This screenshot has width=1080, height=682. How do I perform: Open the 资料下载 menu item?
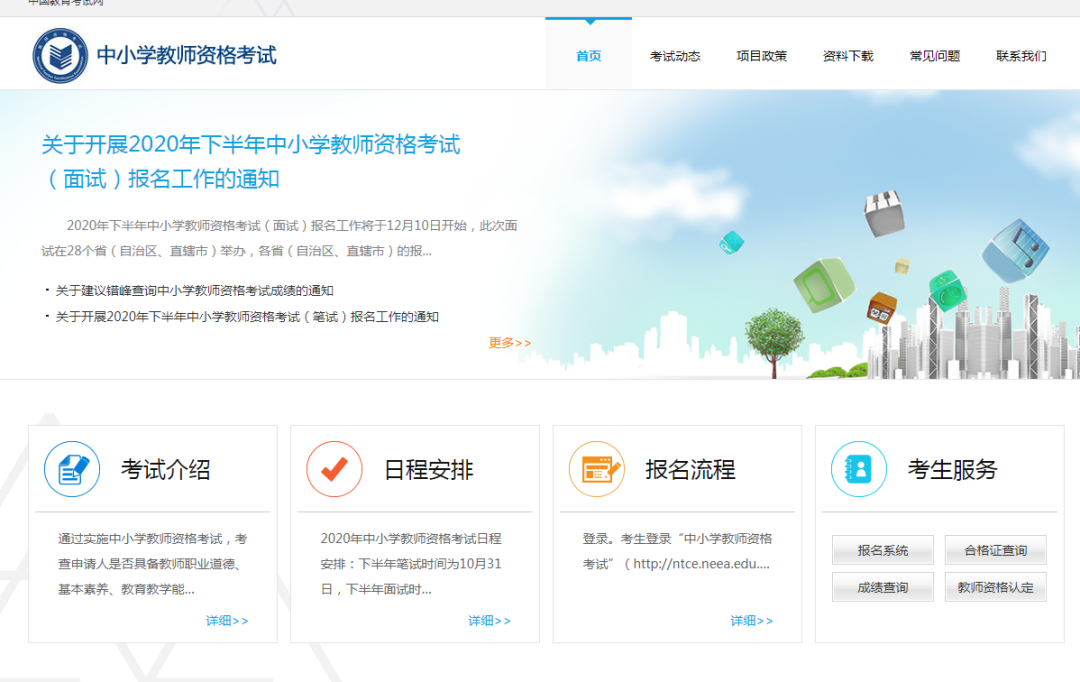[848, 56]
